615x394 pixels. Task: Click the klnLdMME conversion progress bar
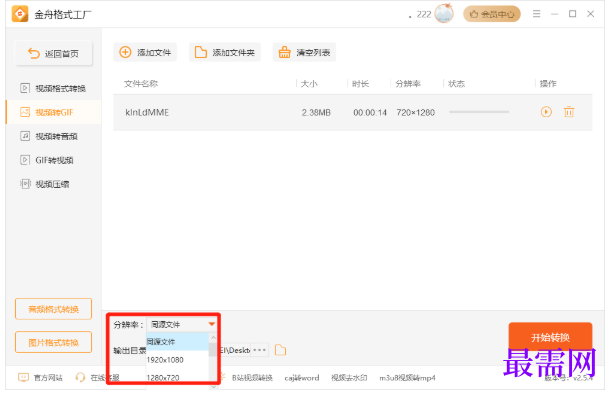pos(479,112)
